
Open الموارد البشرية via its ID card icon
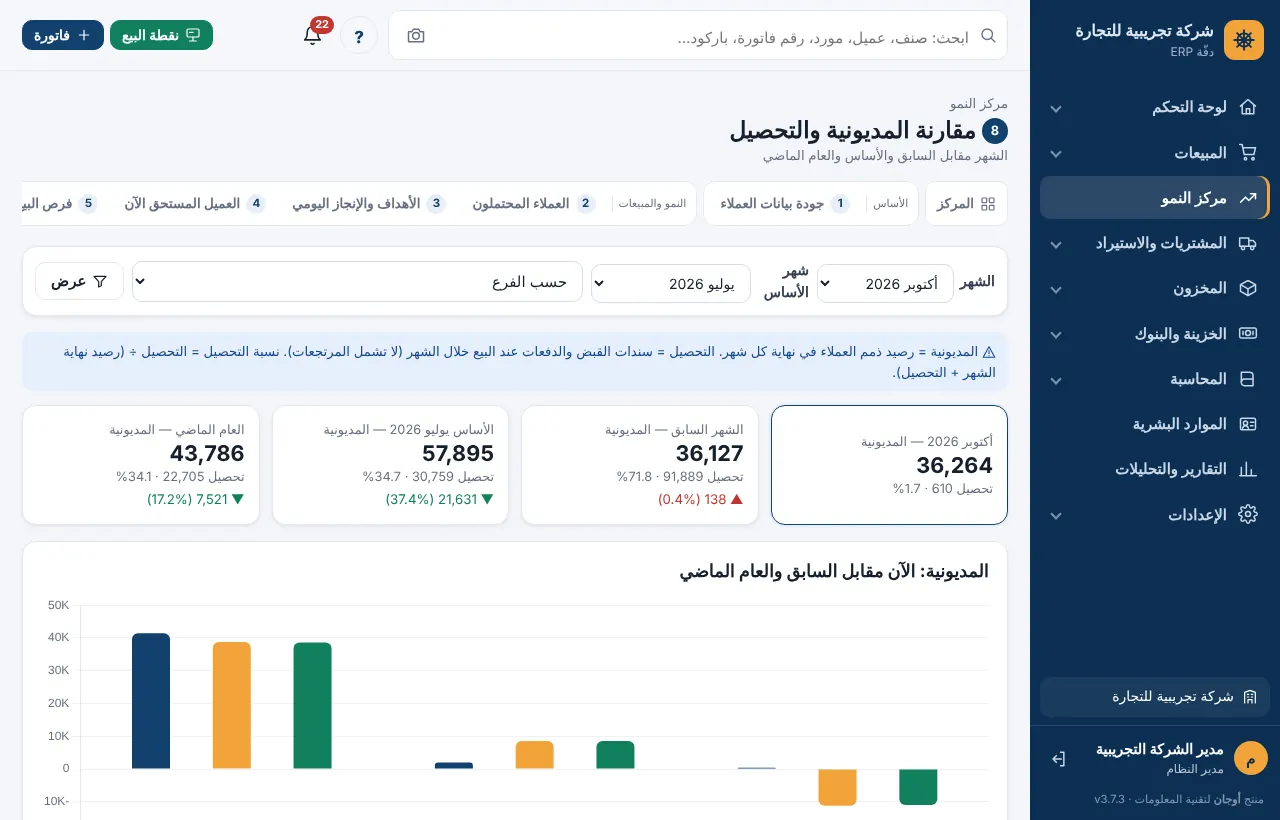pyautogui.click(x=1247, y=424)
